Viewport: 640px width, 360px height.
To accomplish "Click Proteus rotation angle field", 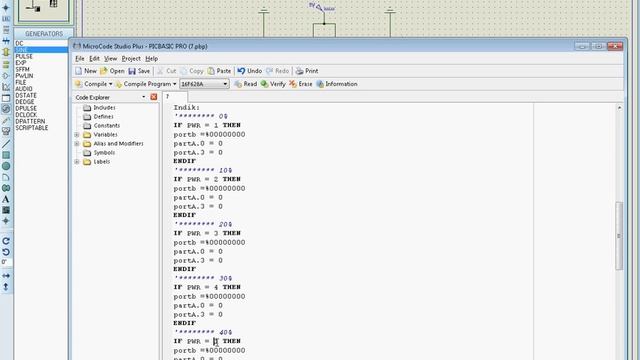I will coord(6,262).
